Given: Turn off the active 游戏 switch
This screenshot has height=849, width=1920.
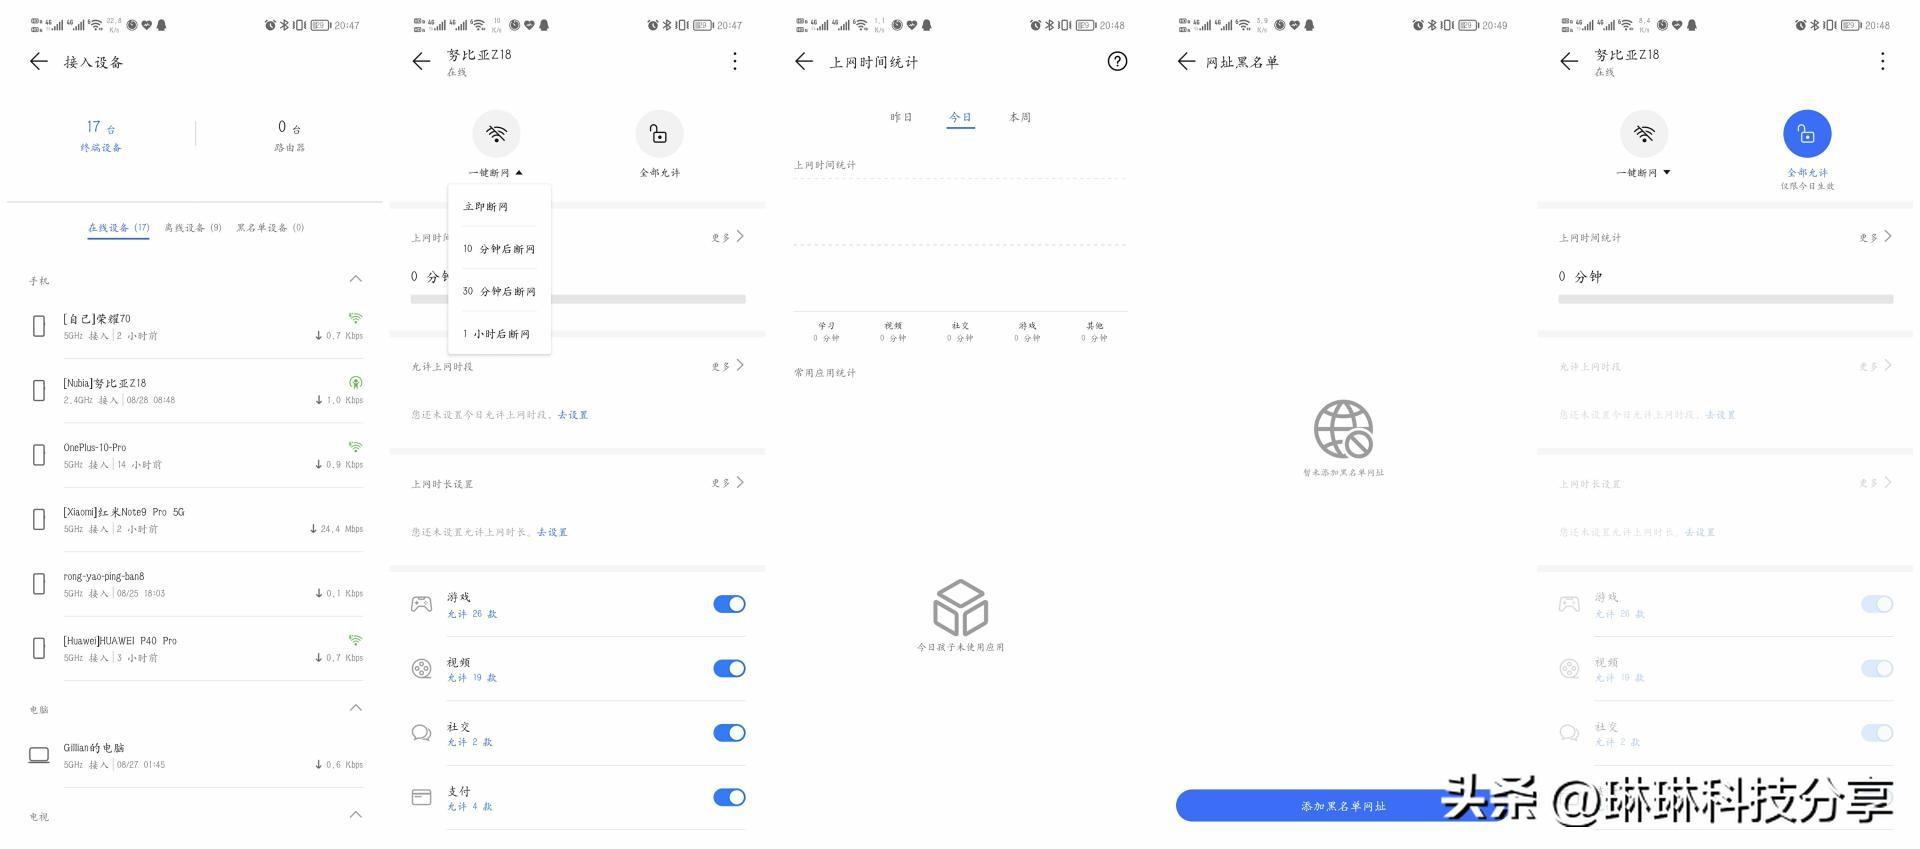Looking at the screenshot, I should (729, 604).
